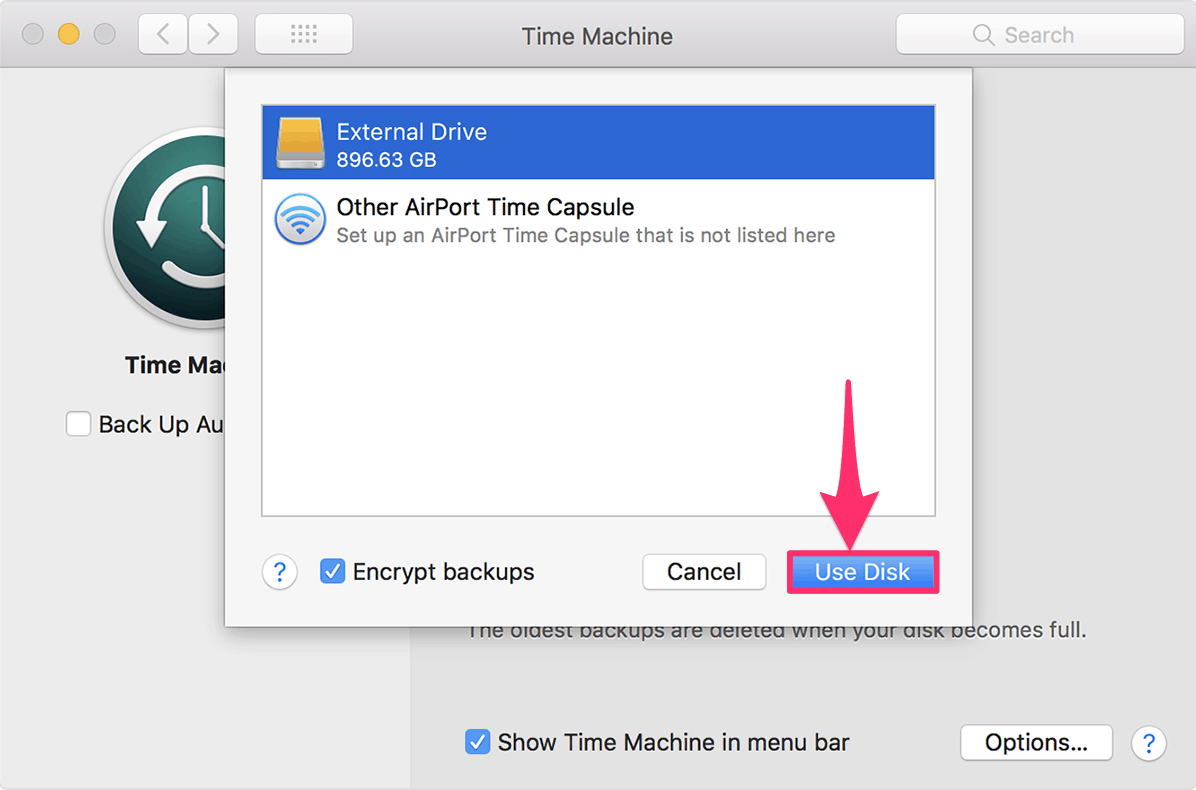Open help in the disk selection sheet

tap(279, 572)
